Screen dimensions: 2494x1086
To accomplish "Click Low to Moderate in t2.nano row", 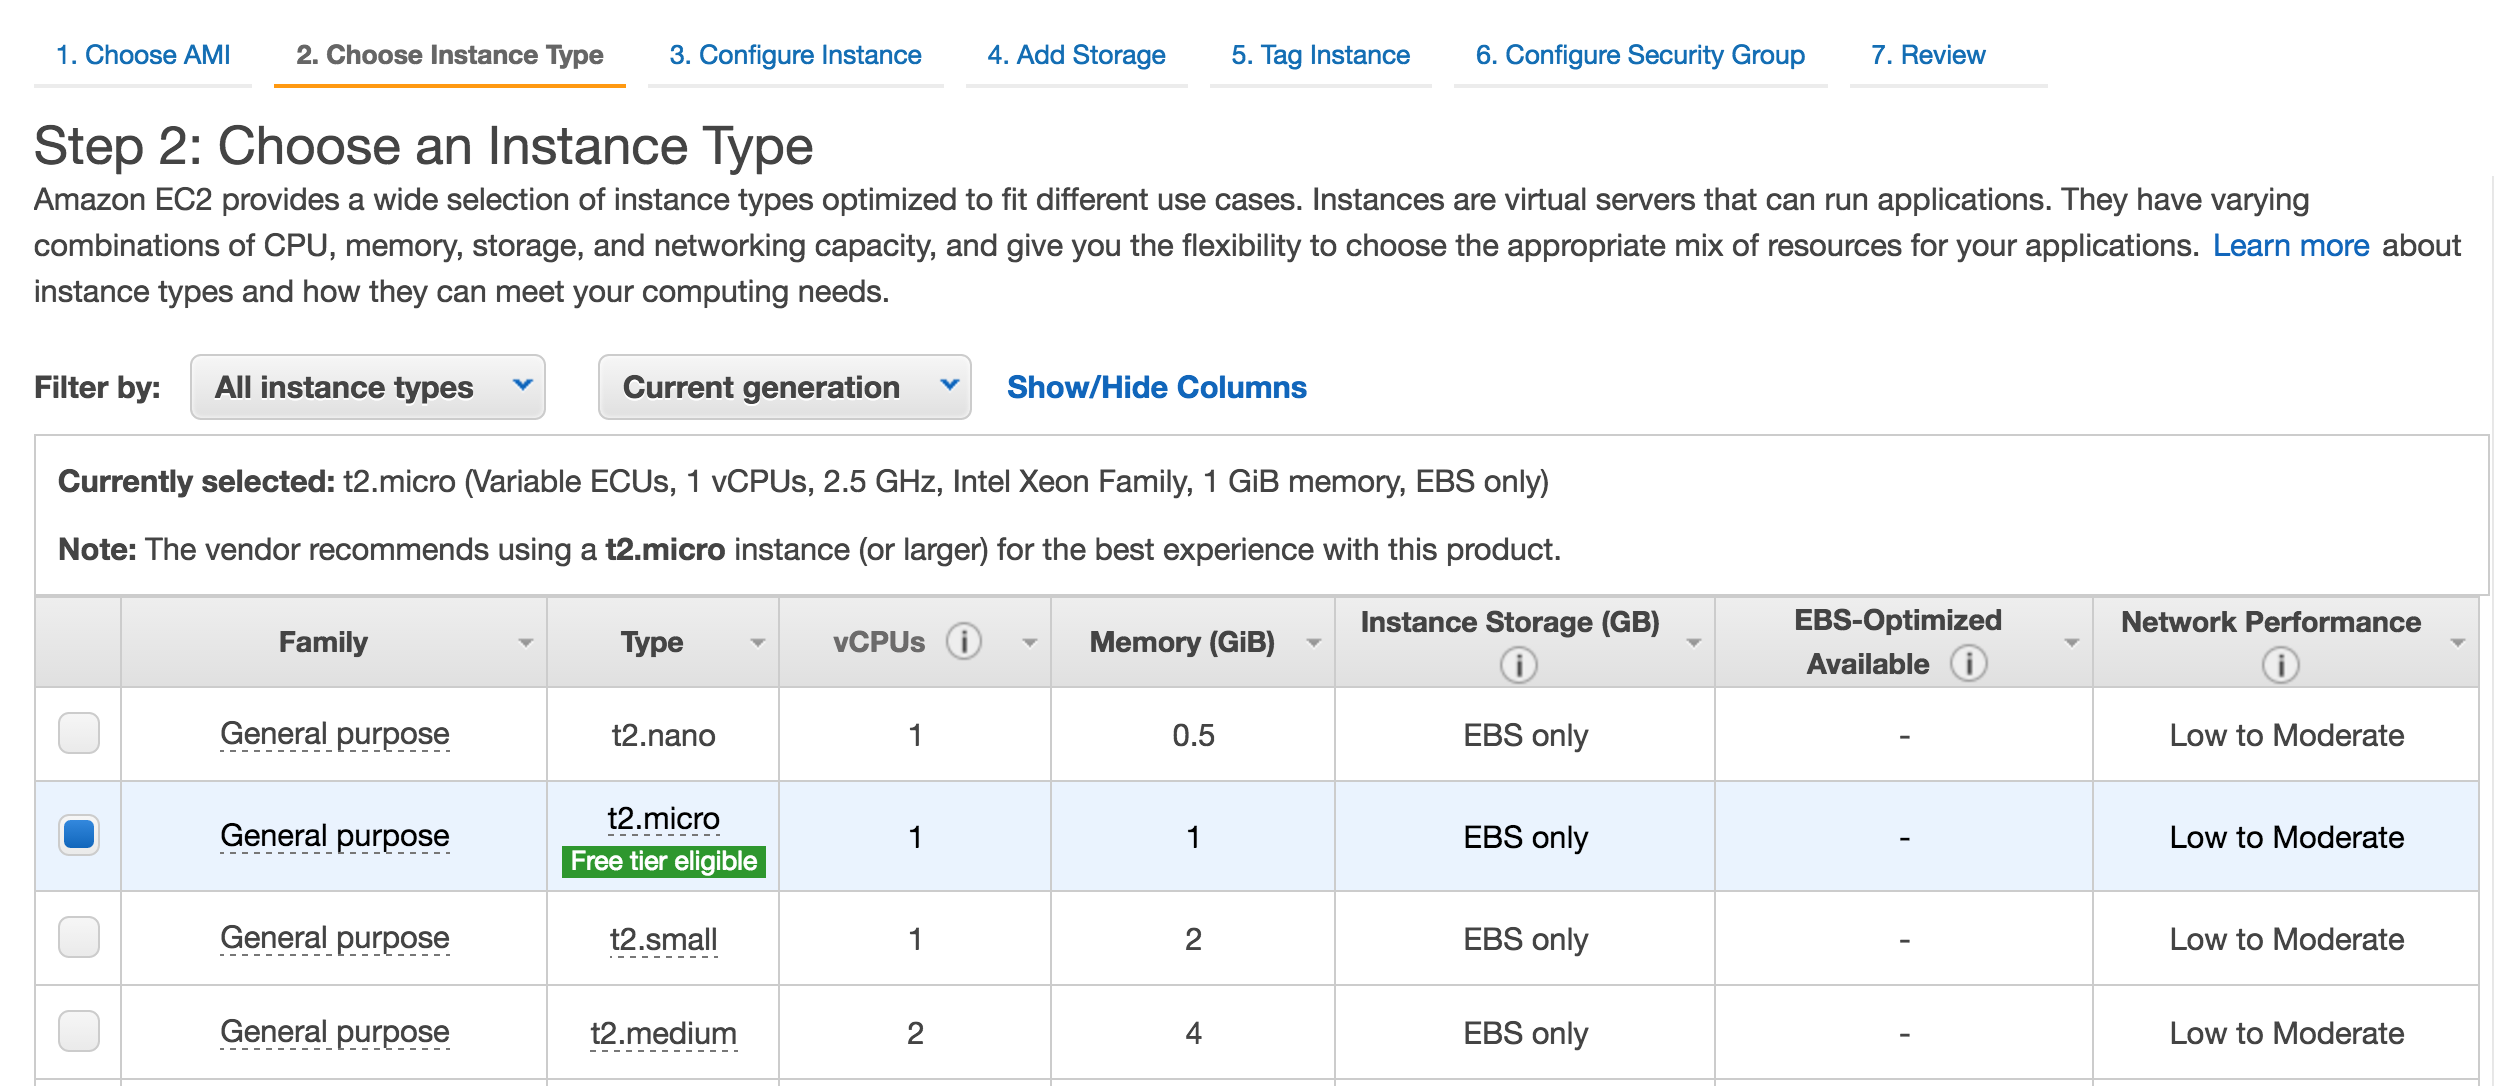I will click(x=2286, y=736).
